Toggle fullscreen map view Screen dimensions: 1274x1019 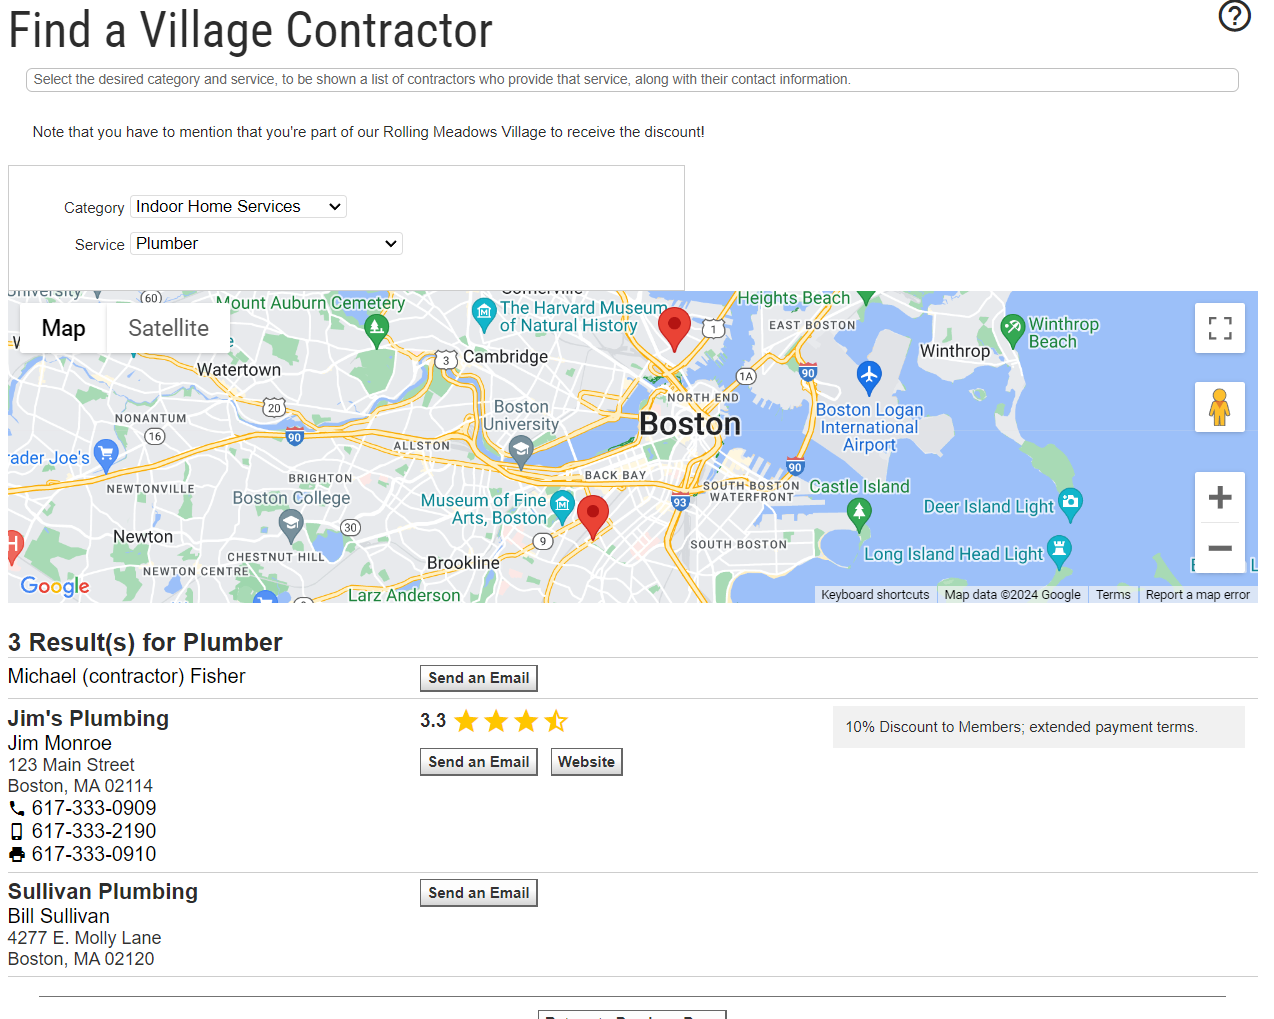point(1220,328)
